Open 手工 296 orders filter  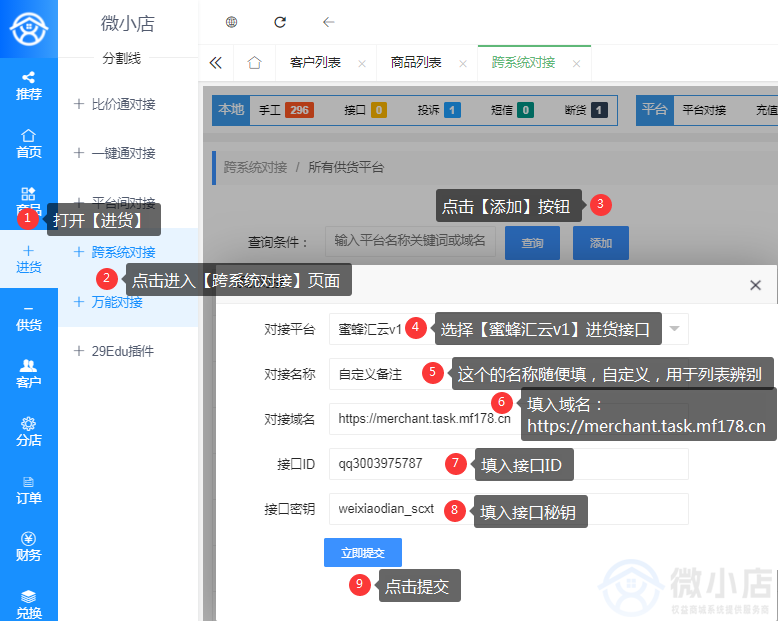[286, 110]
